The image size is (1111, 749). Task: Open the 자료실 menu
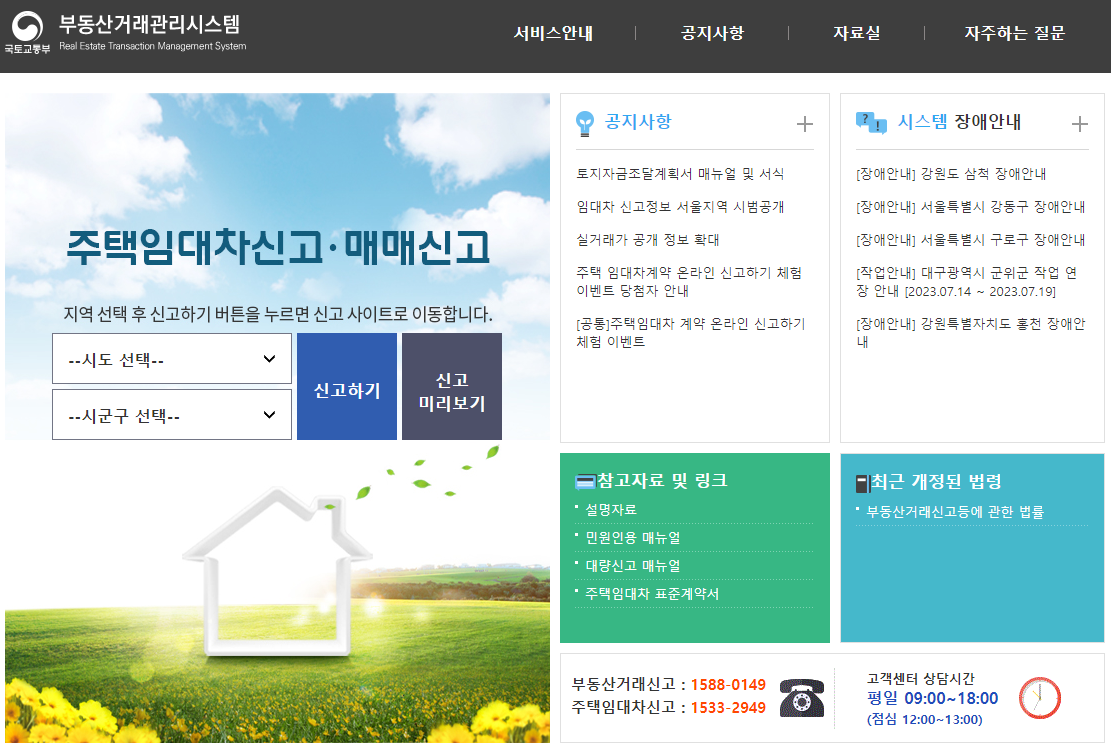tap(856, 33)
